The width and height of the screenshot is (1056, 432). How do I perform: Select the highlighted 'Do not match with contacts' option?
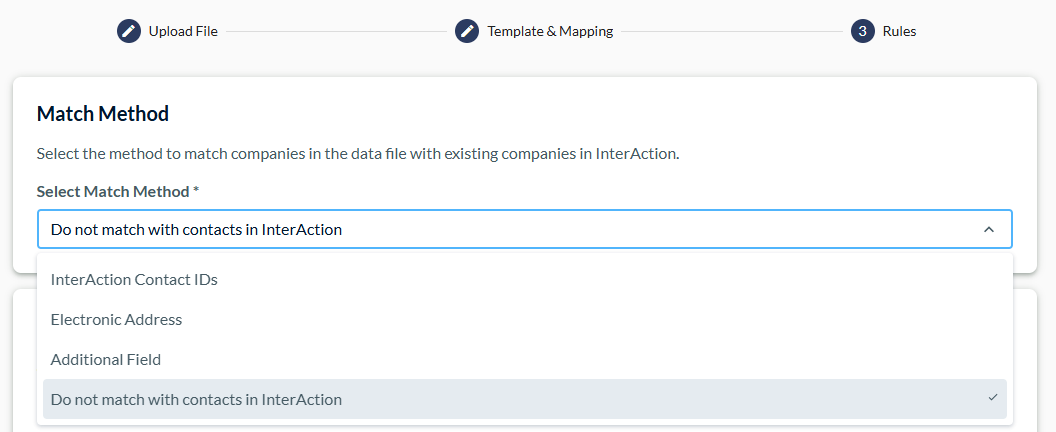coord(525,399)
